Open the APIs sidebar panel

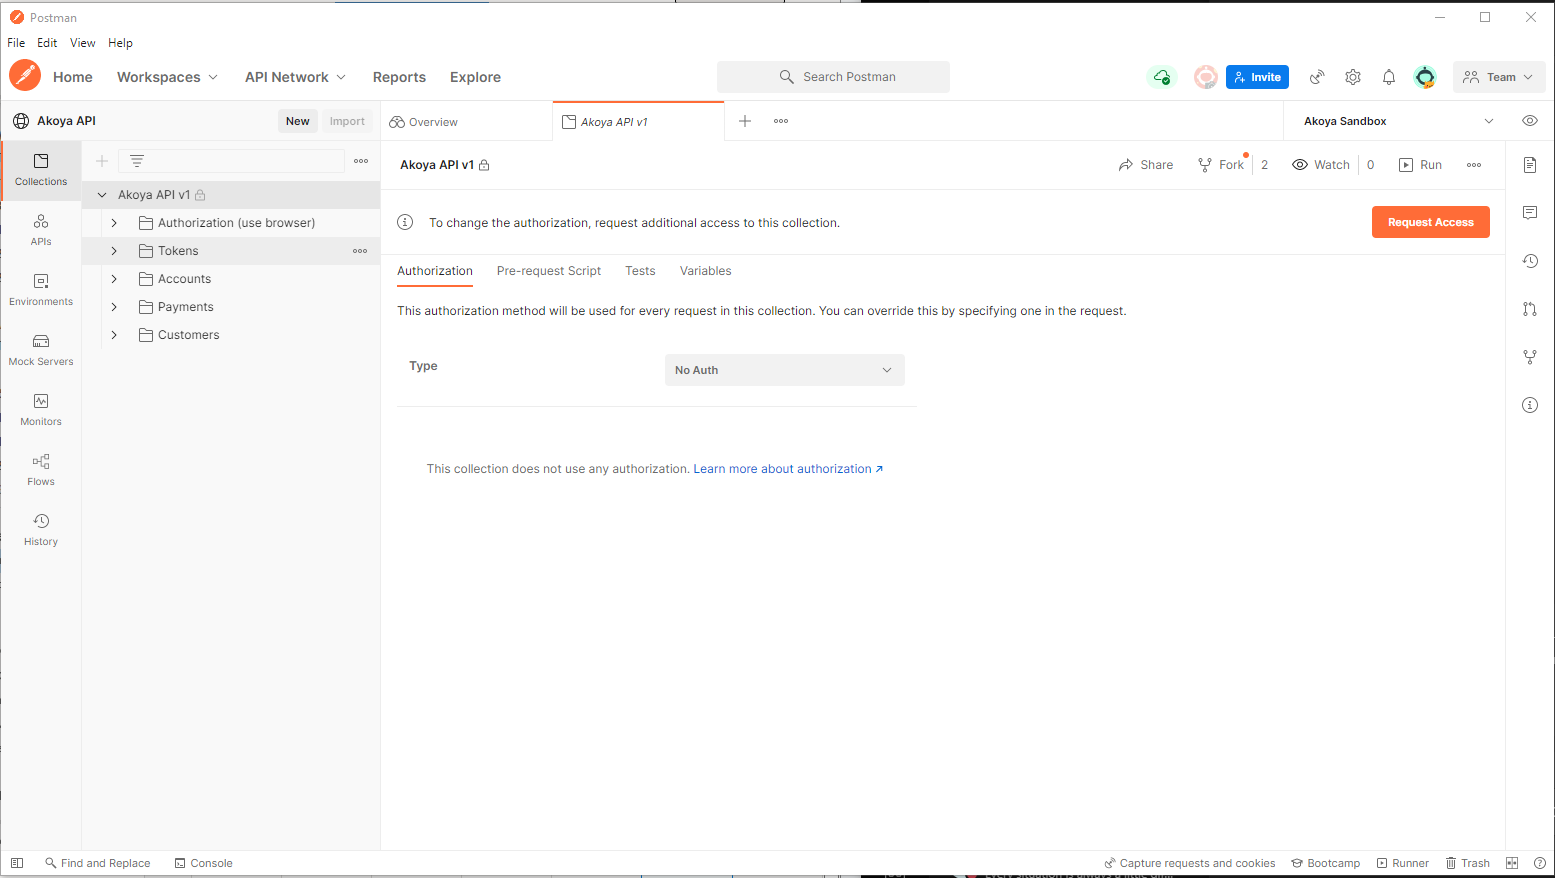(x=41, y=230)
